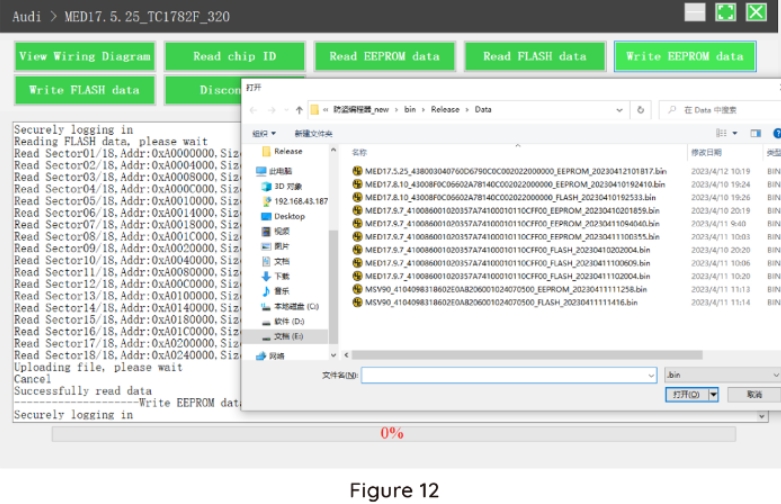This screenshot has width=781, height=504.
Task: Sort files by 修改日期 column header
Action: click(706, 152)
